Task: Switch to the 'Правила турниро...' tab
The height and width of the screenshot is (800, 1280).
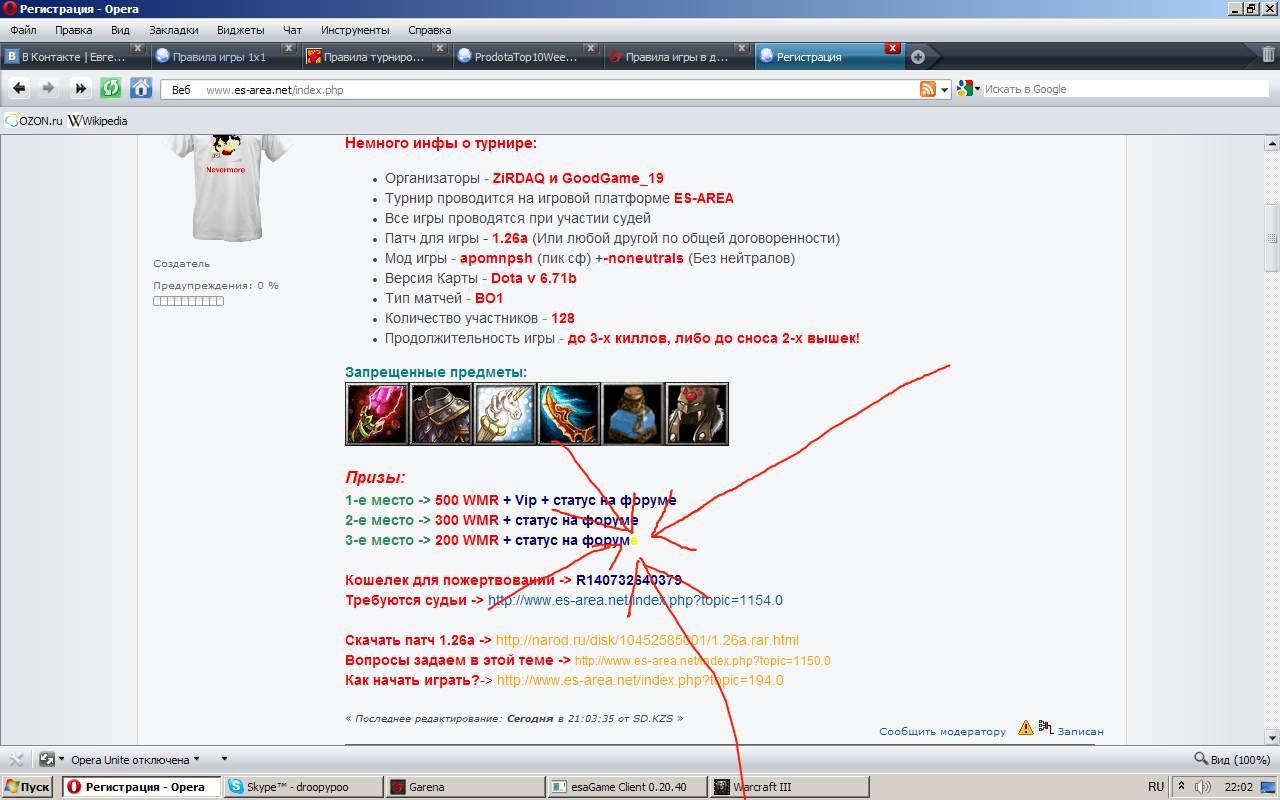Action: point(375,57)
